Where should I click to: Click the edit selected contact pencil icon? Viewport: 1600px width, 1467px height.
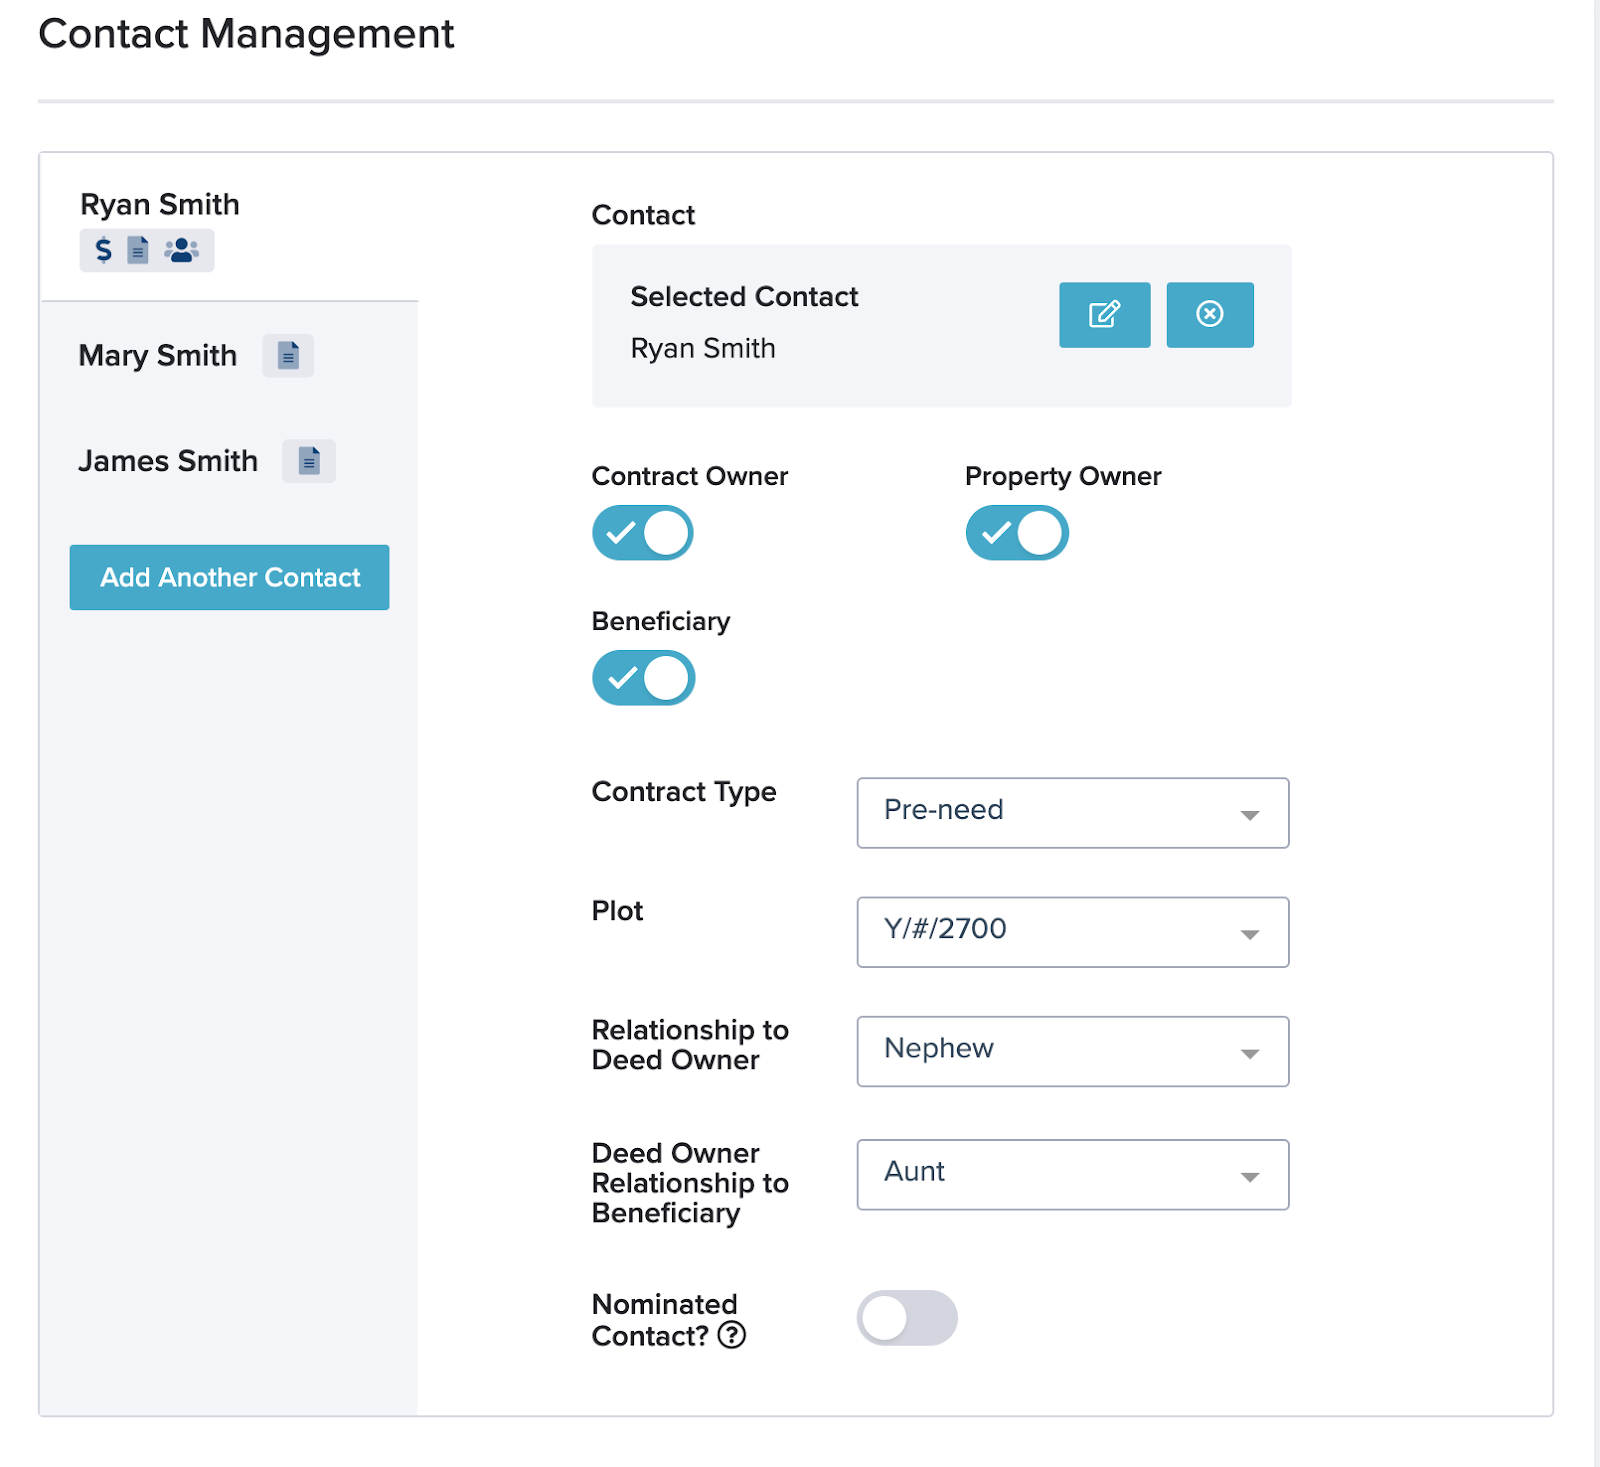1104,315
